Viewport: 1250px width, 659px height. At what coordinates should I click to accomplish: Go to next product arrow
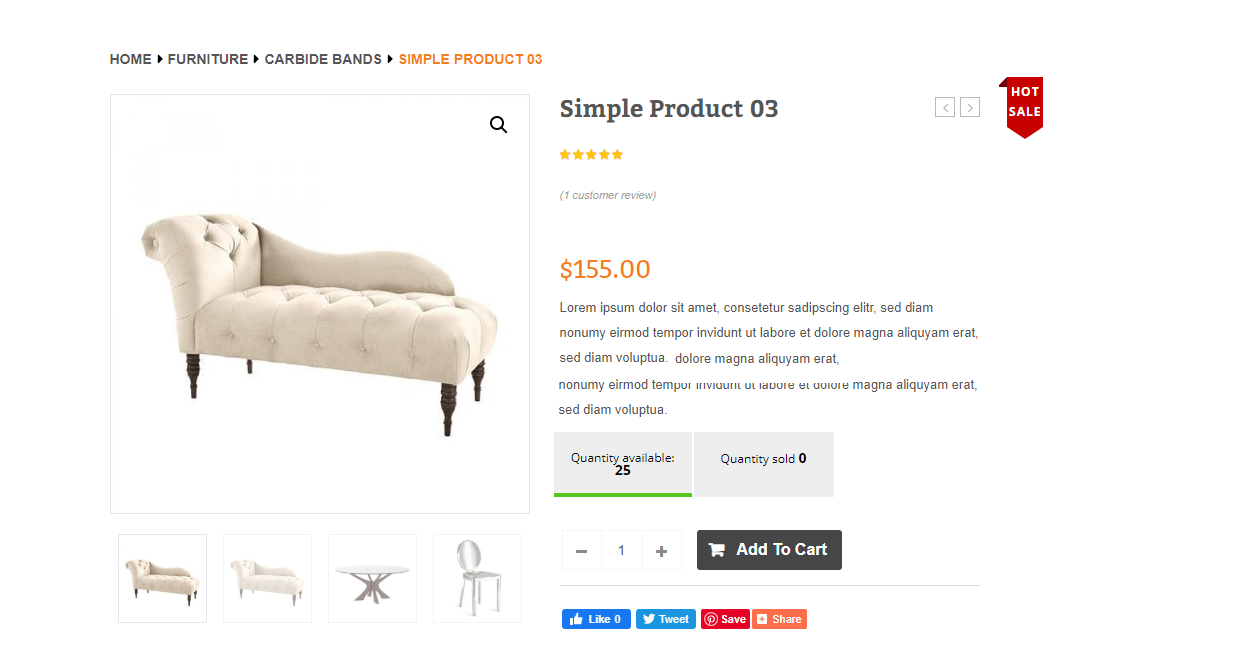pyautogui.click(x=970, y=107)
